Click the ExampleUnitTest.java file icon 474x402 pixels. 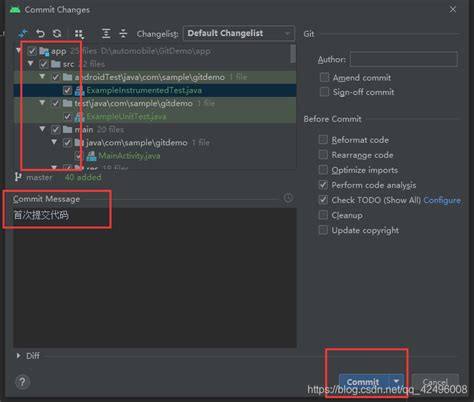tap(79, 117)
